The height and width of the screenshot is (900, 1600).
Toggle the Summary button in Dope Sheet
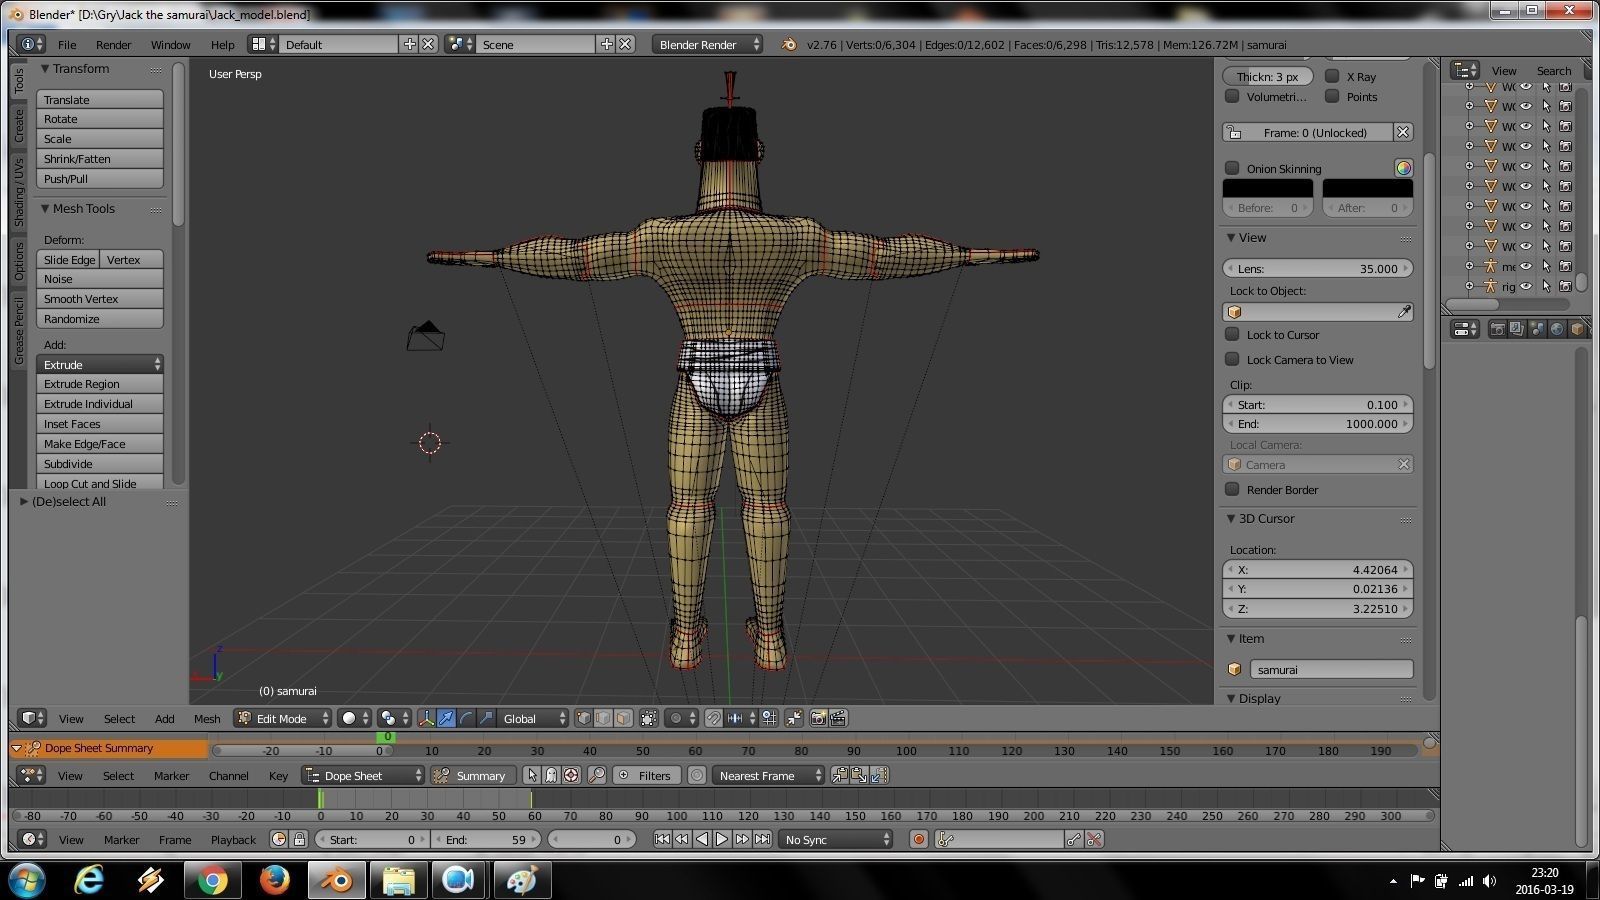[471, 775]
